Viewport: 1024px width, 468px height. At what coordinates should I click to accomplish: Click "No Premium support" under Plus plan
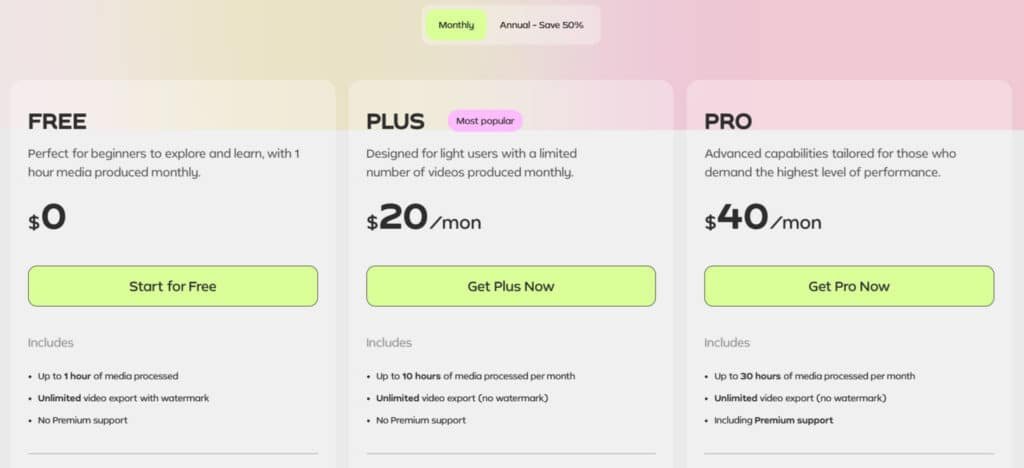tap(421, 420)
